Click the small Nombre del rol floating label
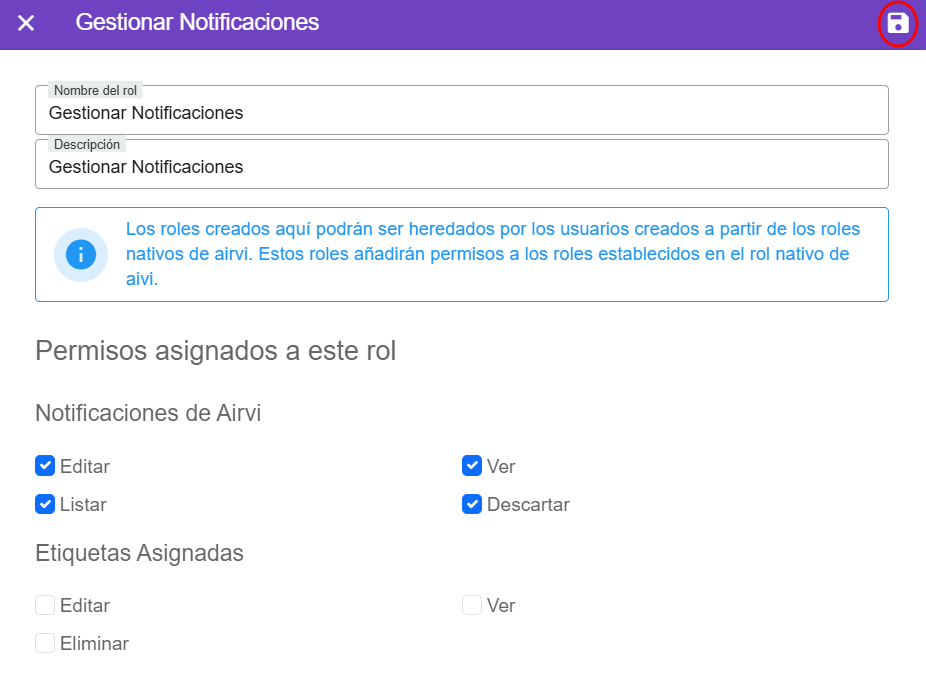Viewport: 926px width, 680px height. (x=95, y=91)
